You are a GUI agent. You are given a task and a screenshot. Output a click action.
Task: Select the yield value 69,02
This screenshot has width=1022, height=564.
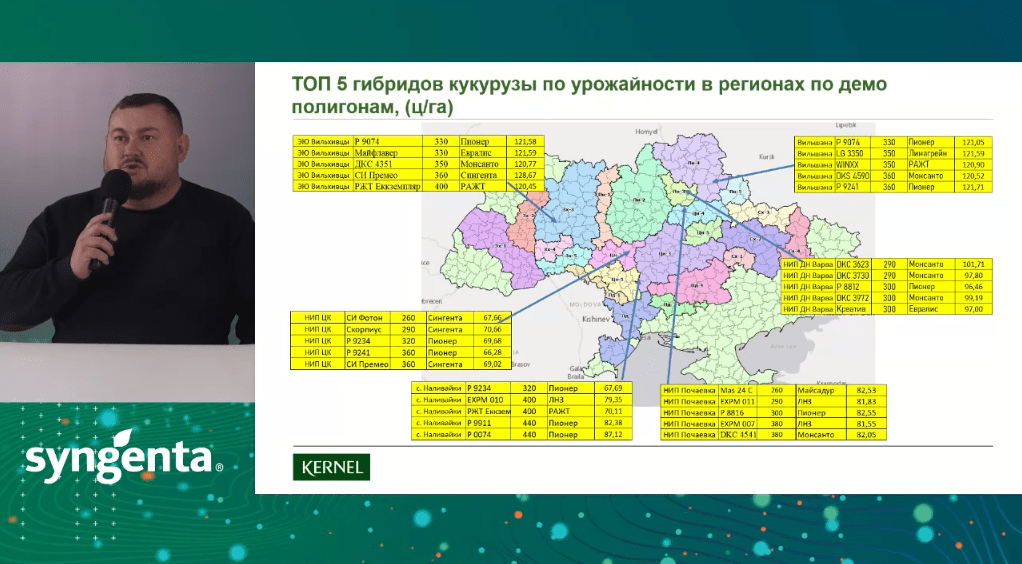click(492, 364)
